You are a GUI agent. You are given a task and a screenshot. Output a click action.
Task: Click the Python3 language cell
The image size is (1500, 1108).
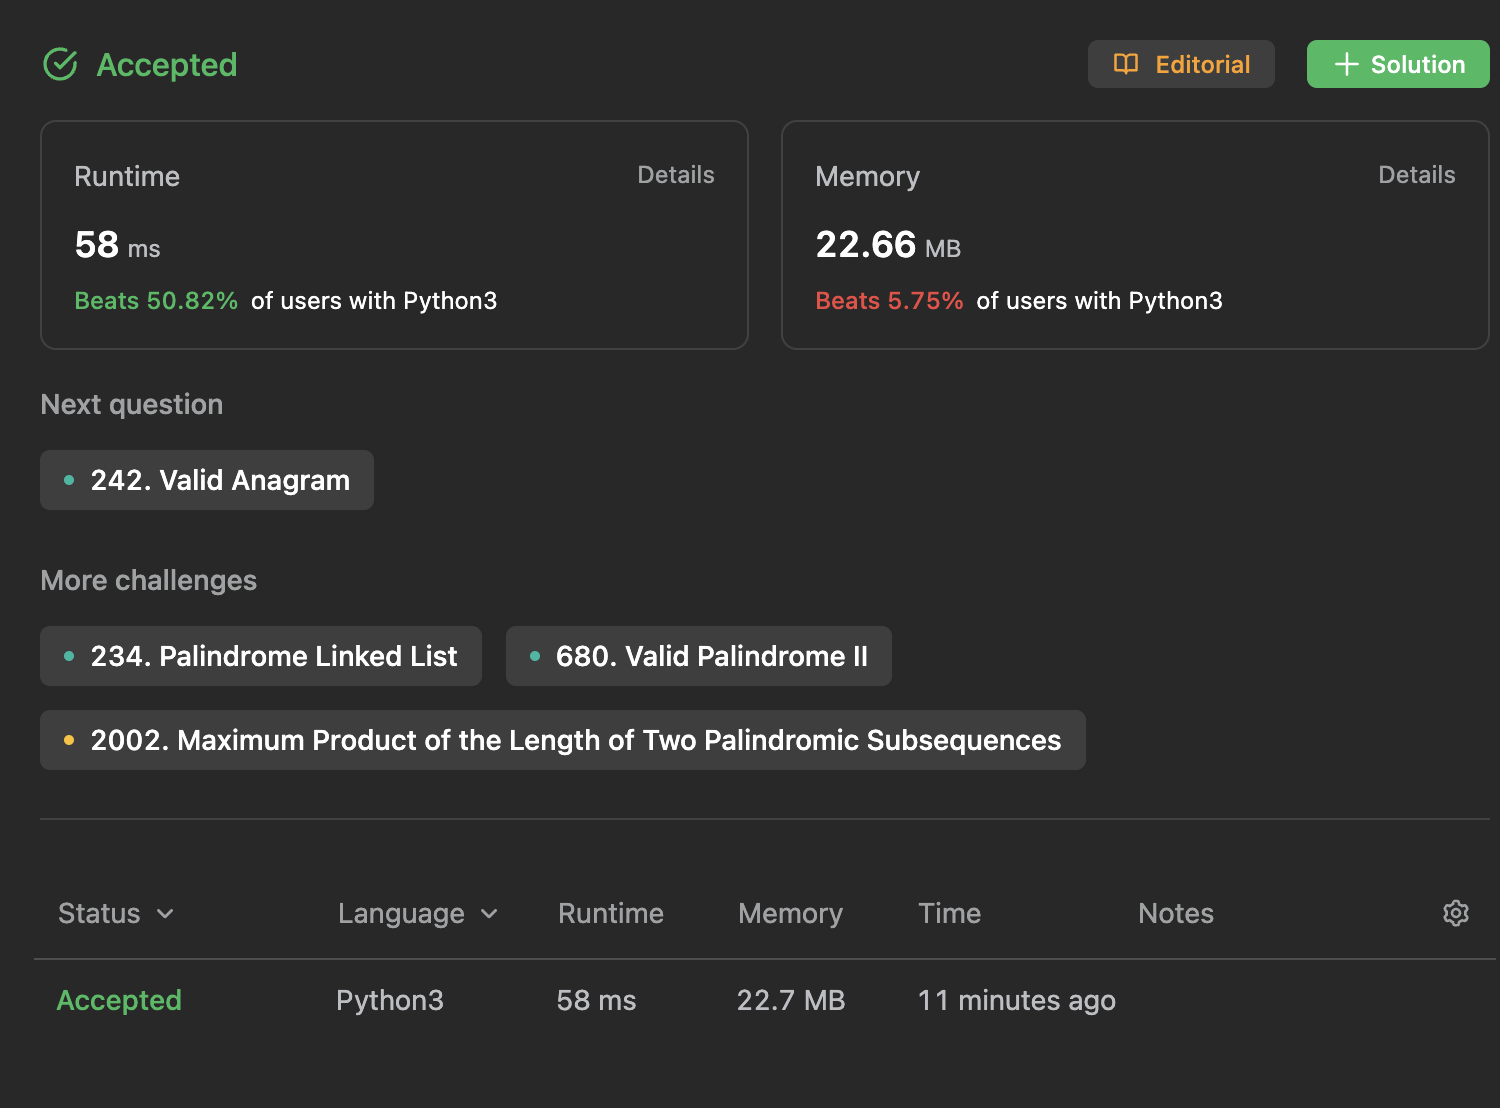tap(390, 1000)
